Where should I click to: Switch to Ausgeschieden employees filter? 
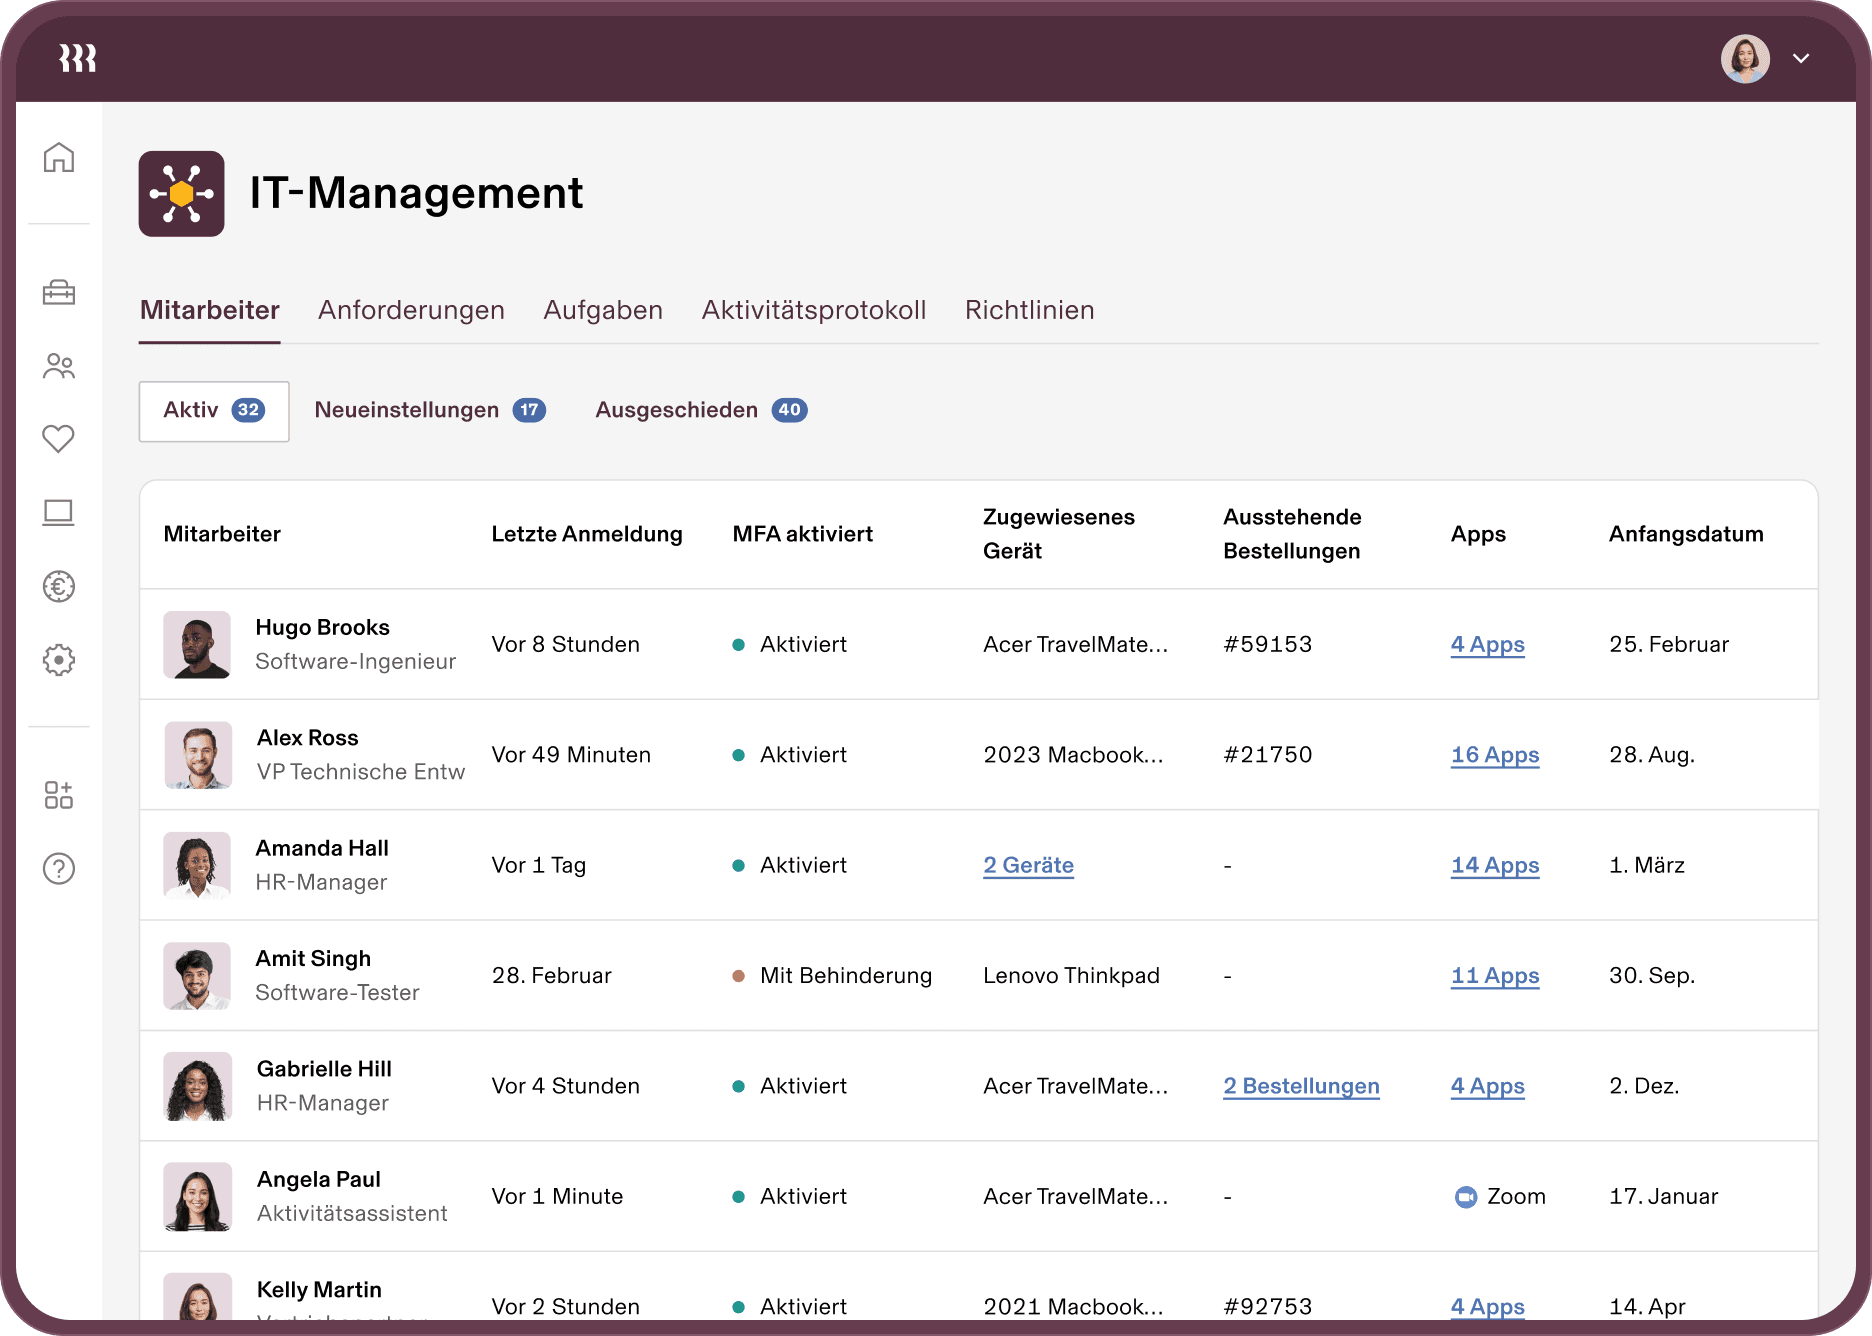pyautogui.click(x=700, y=410)
